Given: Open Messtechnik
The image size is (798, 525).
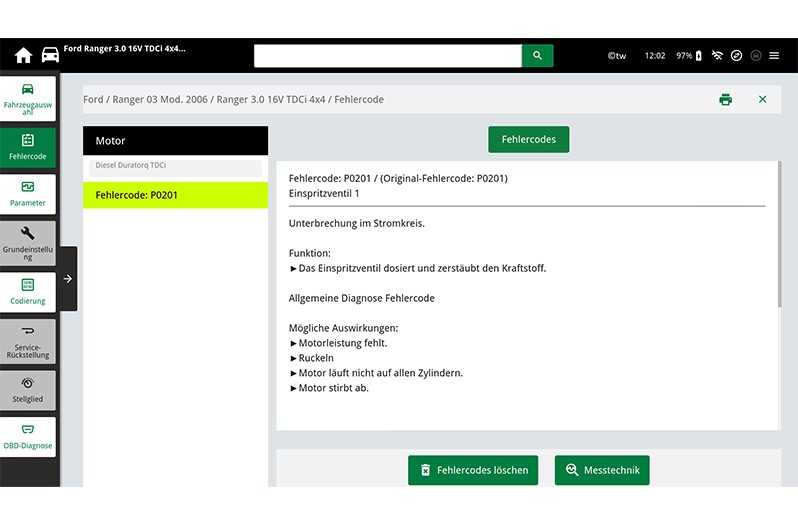Looking at the screenshot, I should pos(602,470).
